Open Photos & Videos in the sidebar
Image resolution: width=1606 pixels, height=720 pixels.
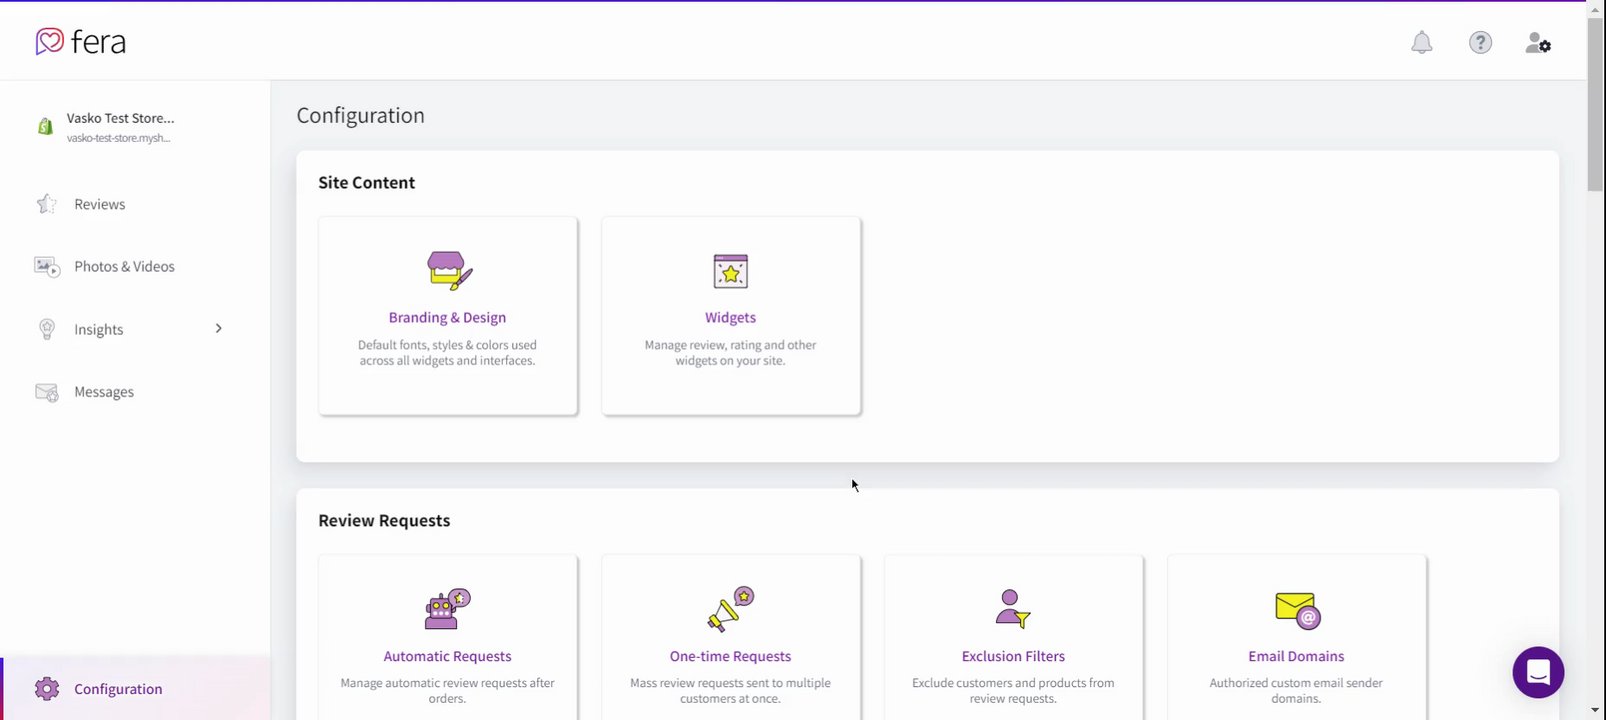(x=124, y=267)
